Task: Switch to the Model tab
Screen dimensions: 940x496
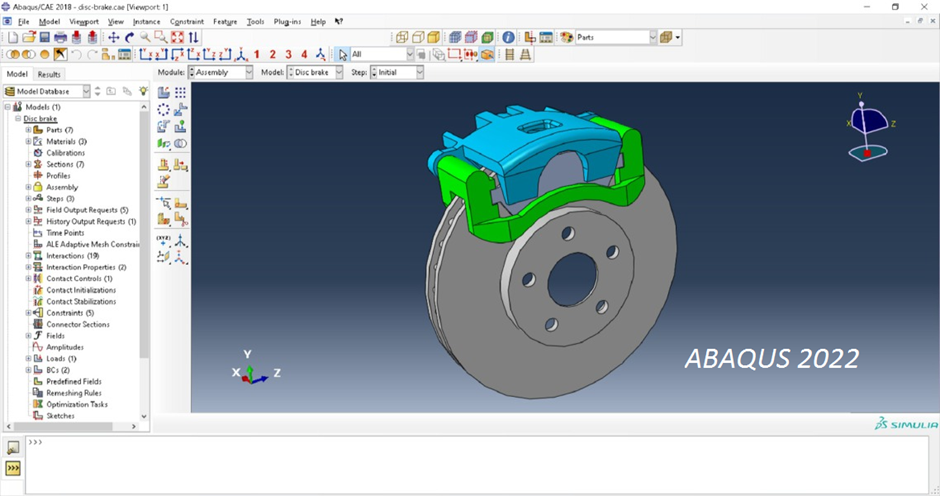Action: coord(17,74)
